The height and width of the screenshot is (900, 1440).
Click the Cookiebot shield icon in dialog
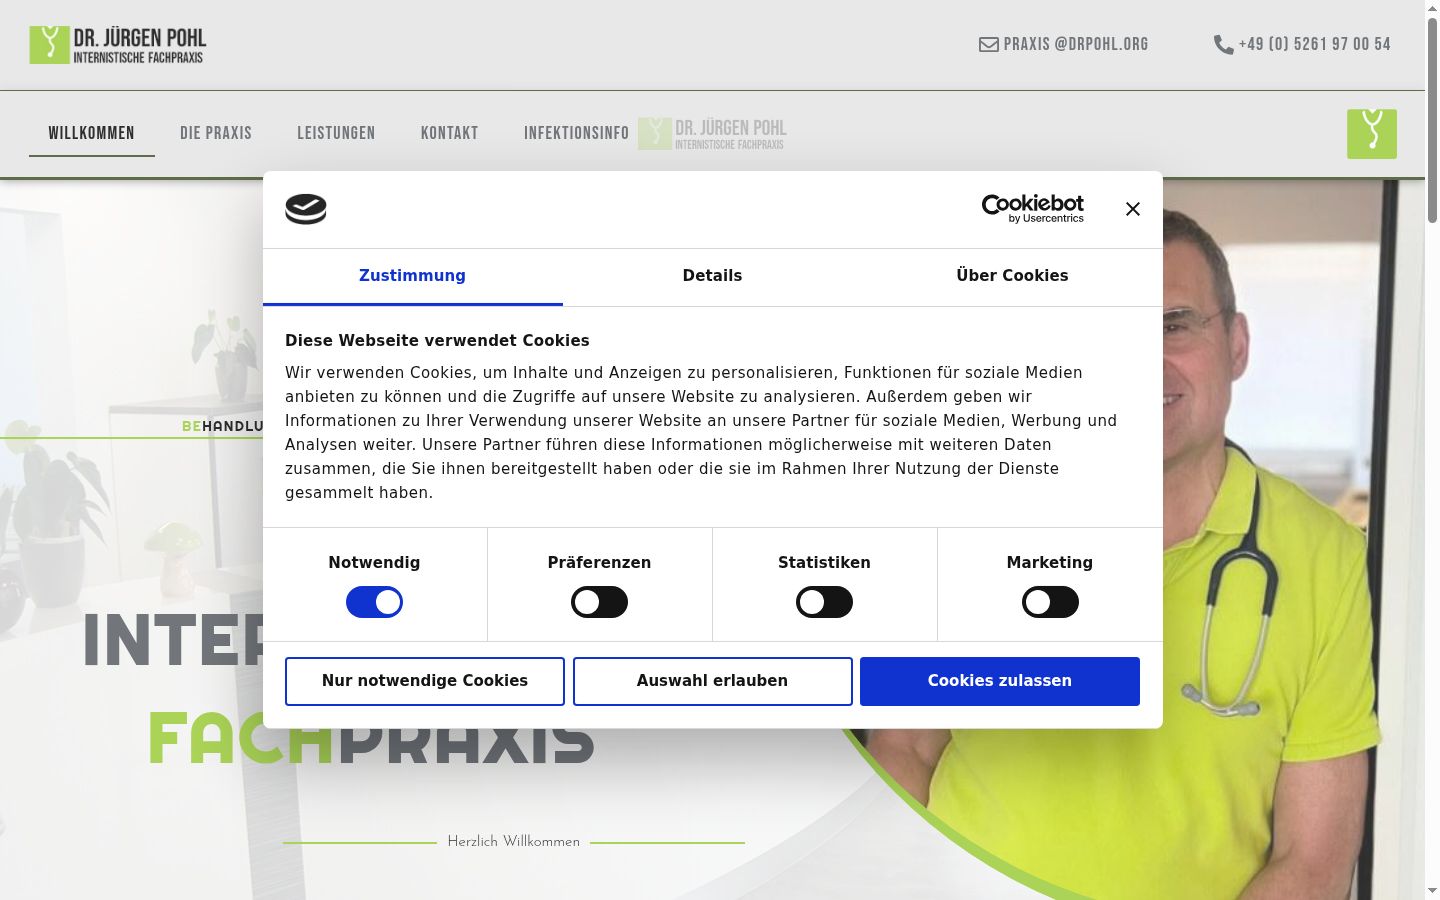[x=306, y=209]
